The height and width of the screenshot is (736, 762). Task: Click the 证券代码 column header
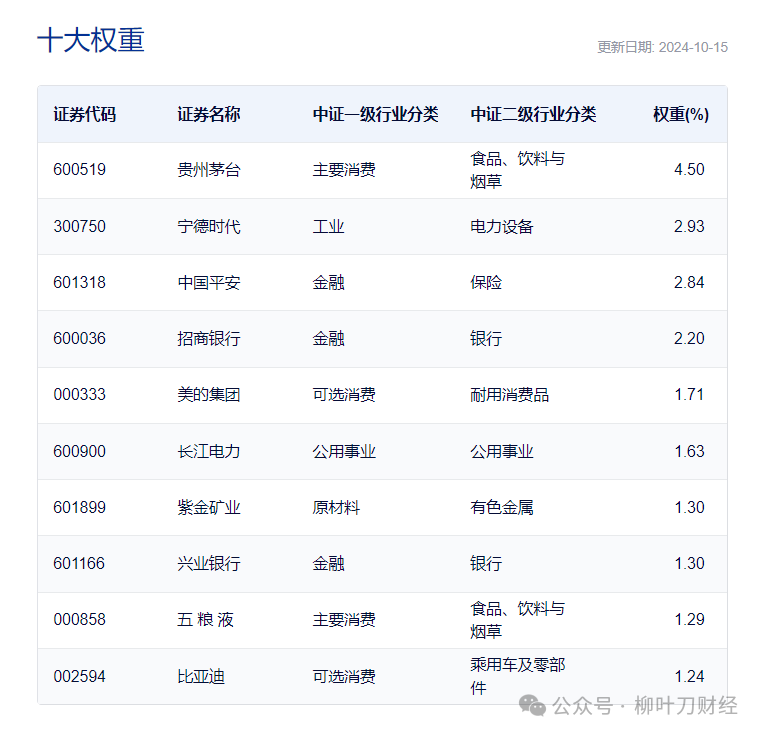tap(85, 115)
